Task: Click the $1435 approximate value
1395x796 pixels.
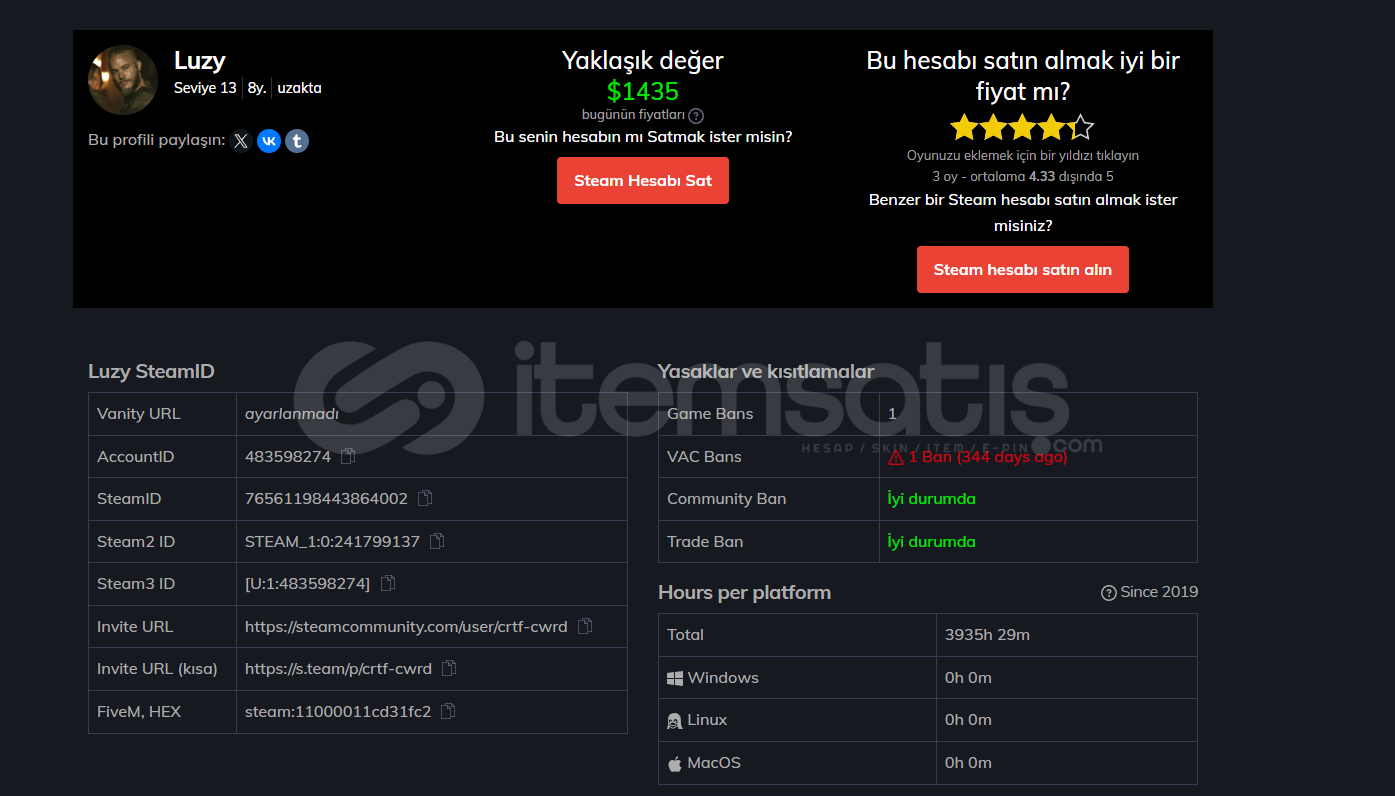Action: [x=643, y=91]
